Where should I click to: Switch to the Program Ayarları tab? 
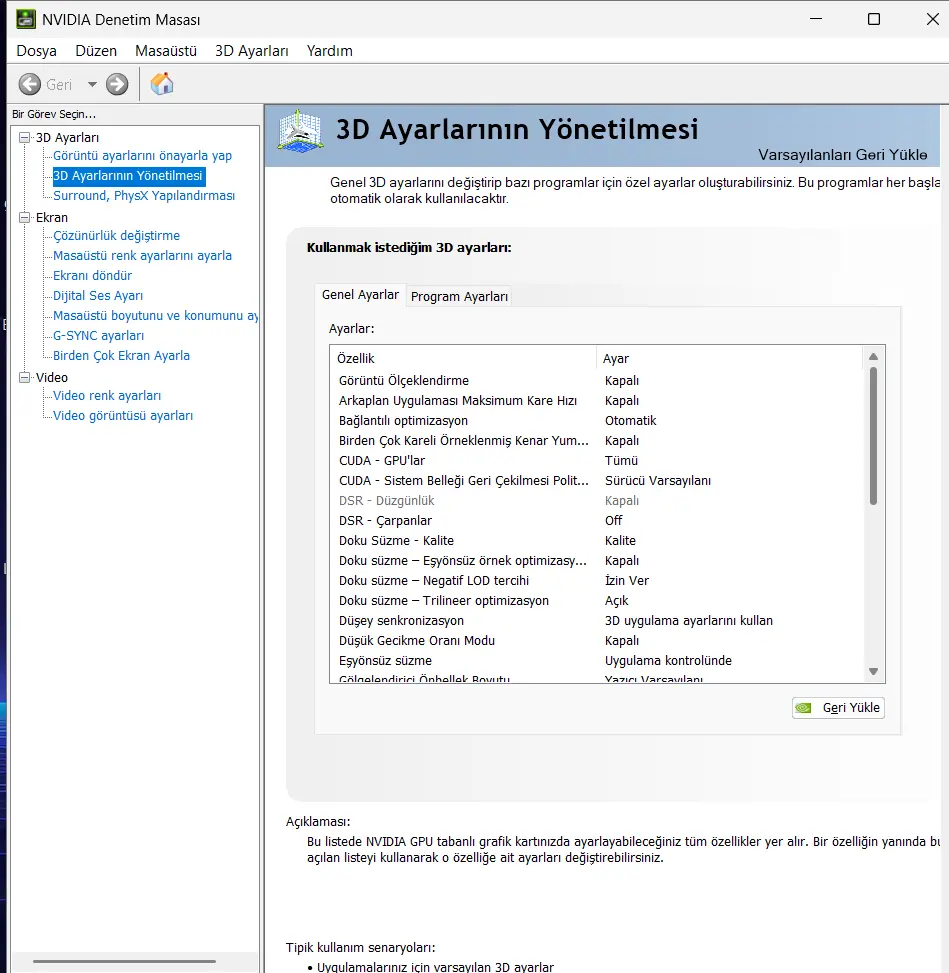459,297
